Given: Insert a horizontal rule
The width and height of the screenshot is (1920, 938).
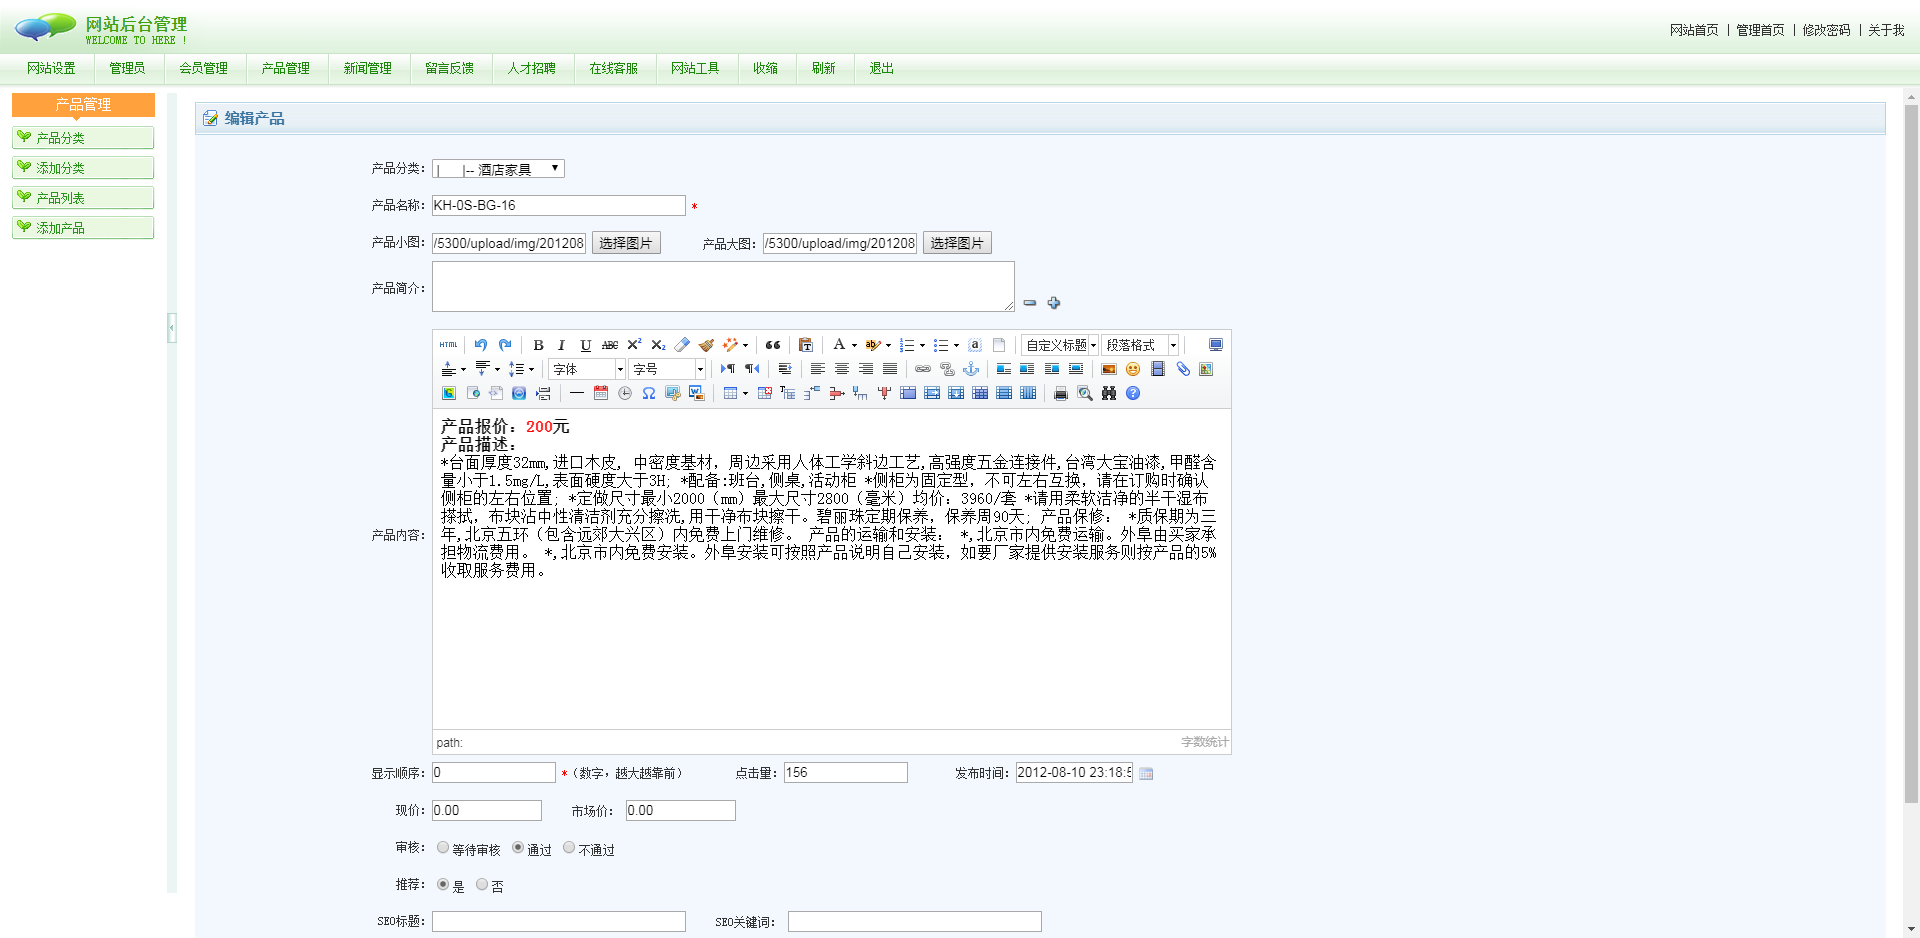Looking at the screenshot, I should pyautogui.click(x=577, y=393).
